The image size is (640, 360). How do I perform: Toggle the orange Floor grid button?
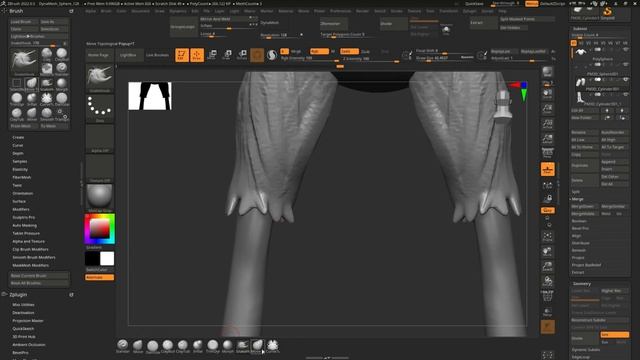click(x=548, y=169)
